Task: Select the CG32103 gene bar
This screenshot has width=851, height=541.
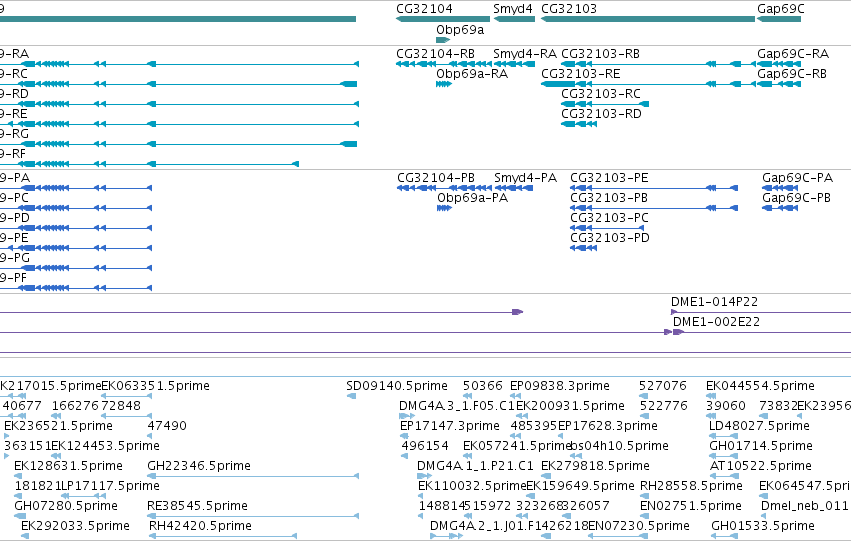Action: (648, 19)
